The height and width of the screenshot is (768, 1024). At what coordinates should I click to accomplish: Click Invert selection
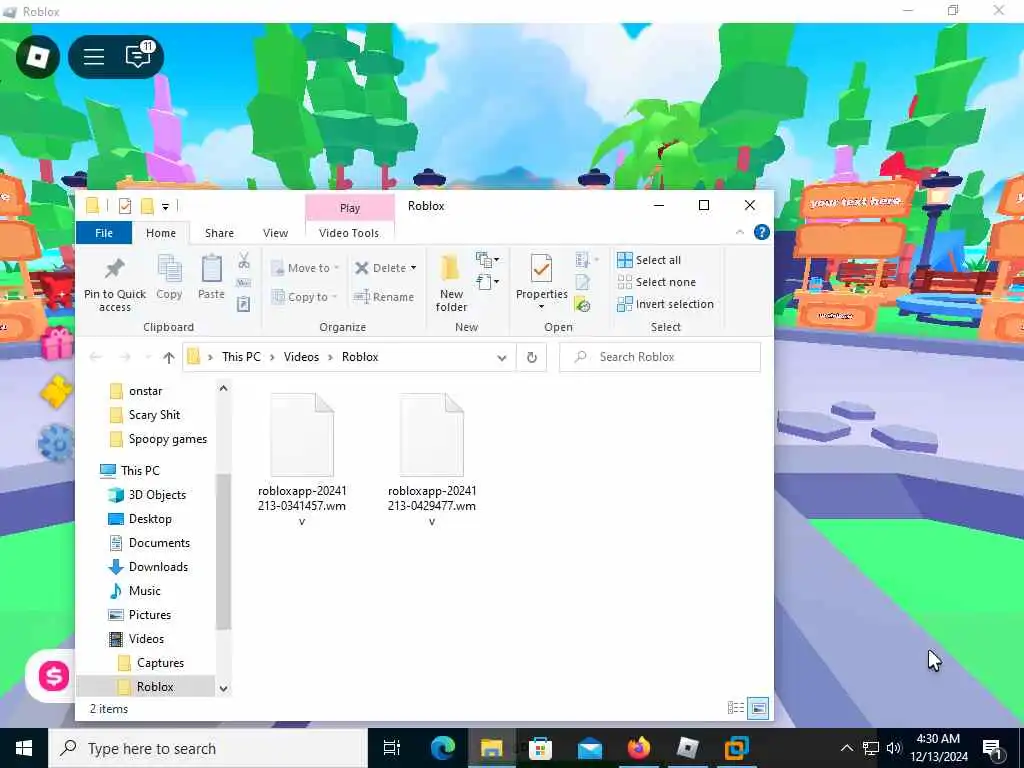(x=665, y=304)
